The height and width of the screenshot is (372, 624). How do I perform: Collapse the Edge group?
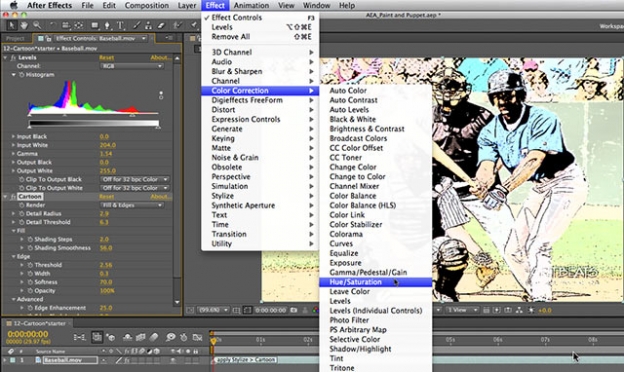(x=14, y=257)
